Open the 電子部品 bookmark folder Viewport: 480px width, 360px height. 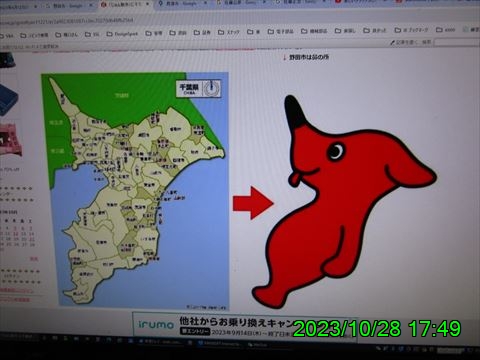[x=281, y=32]
